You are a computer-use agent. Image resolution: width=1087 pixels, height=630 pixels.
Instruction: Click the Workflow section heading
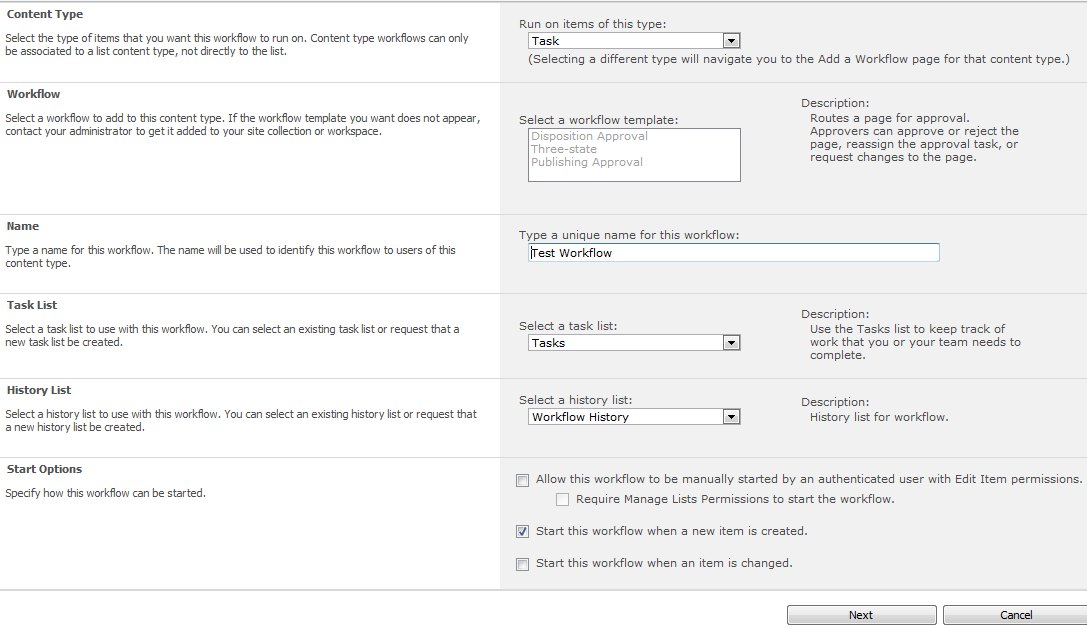click(x=34, y=94)
